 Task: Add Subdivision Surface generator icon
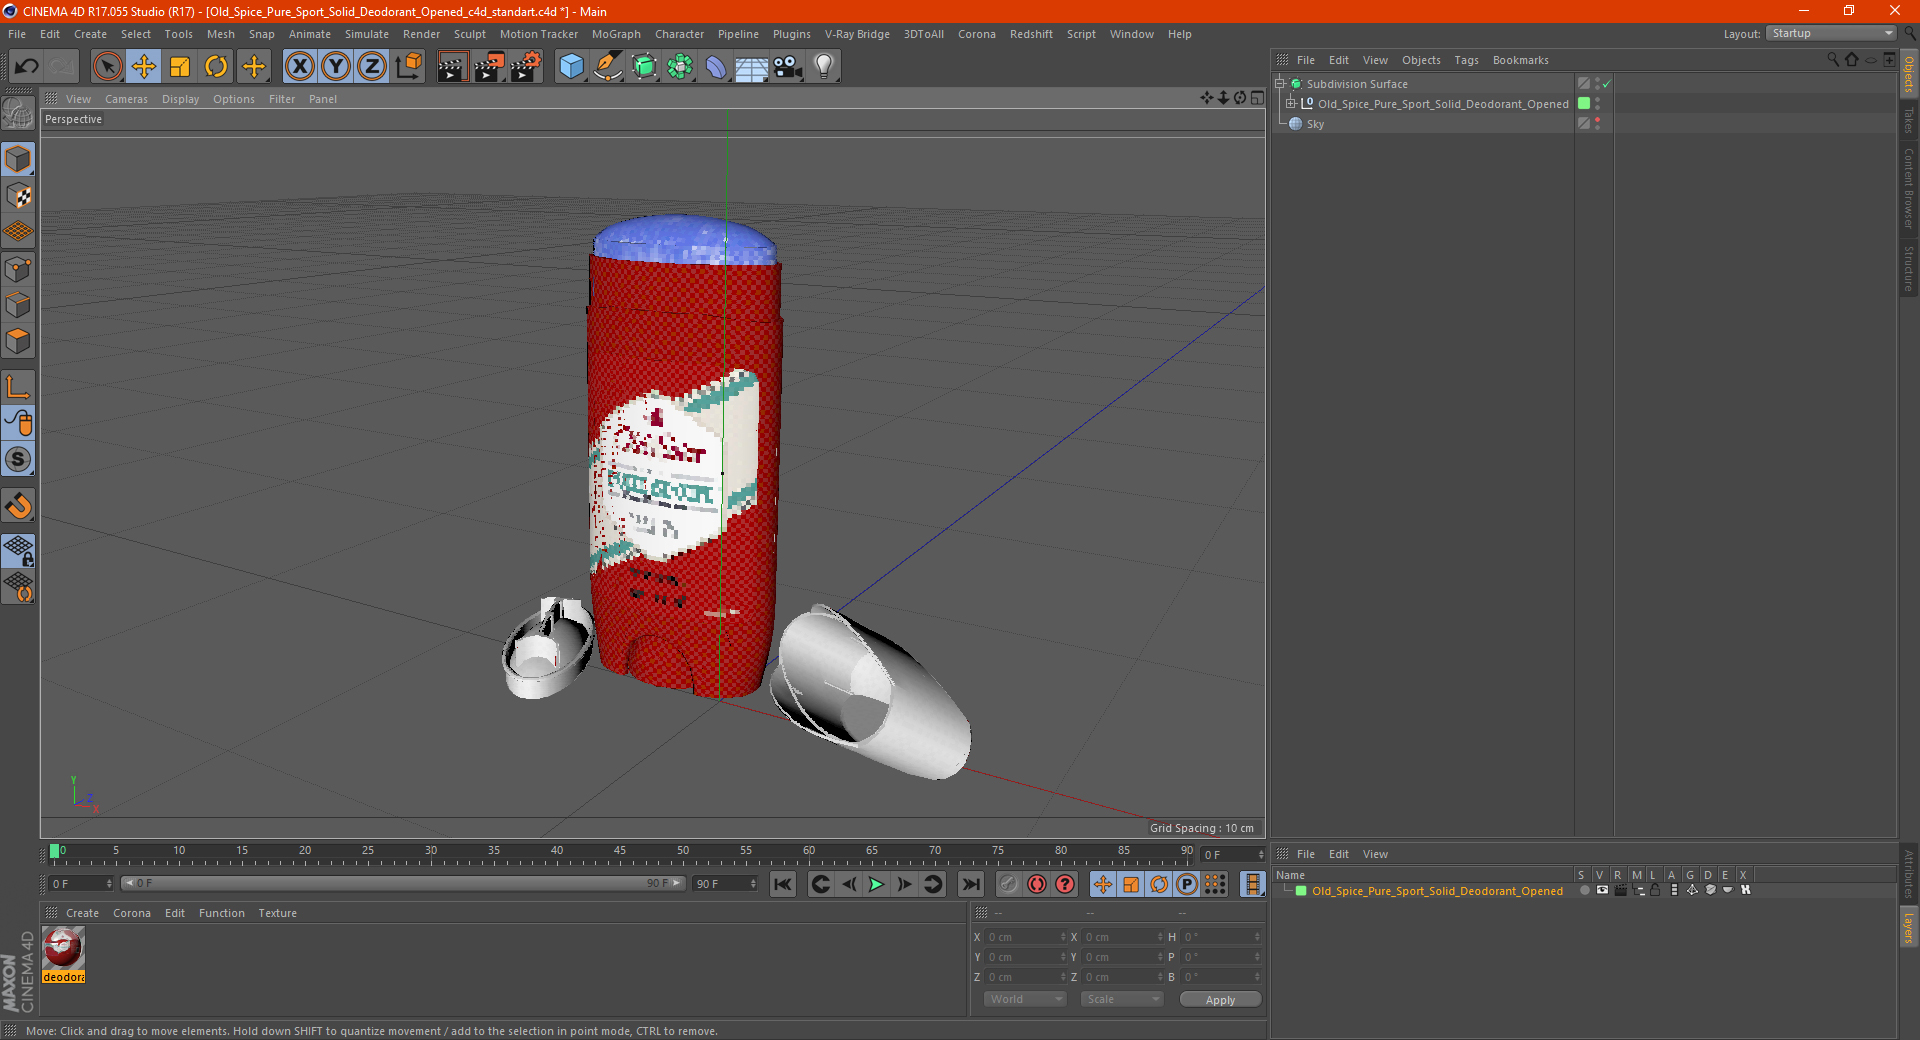(645, 67)
